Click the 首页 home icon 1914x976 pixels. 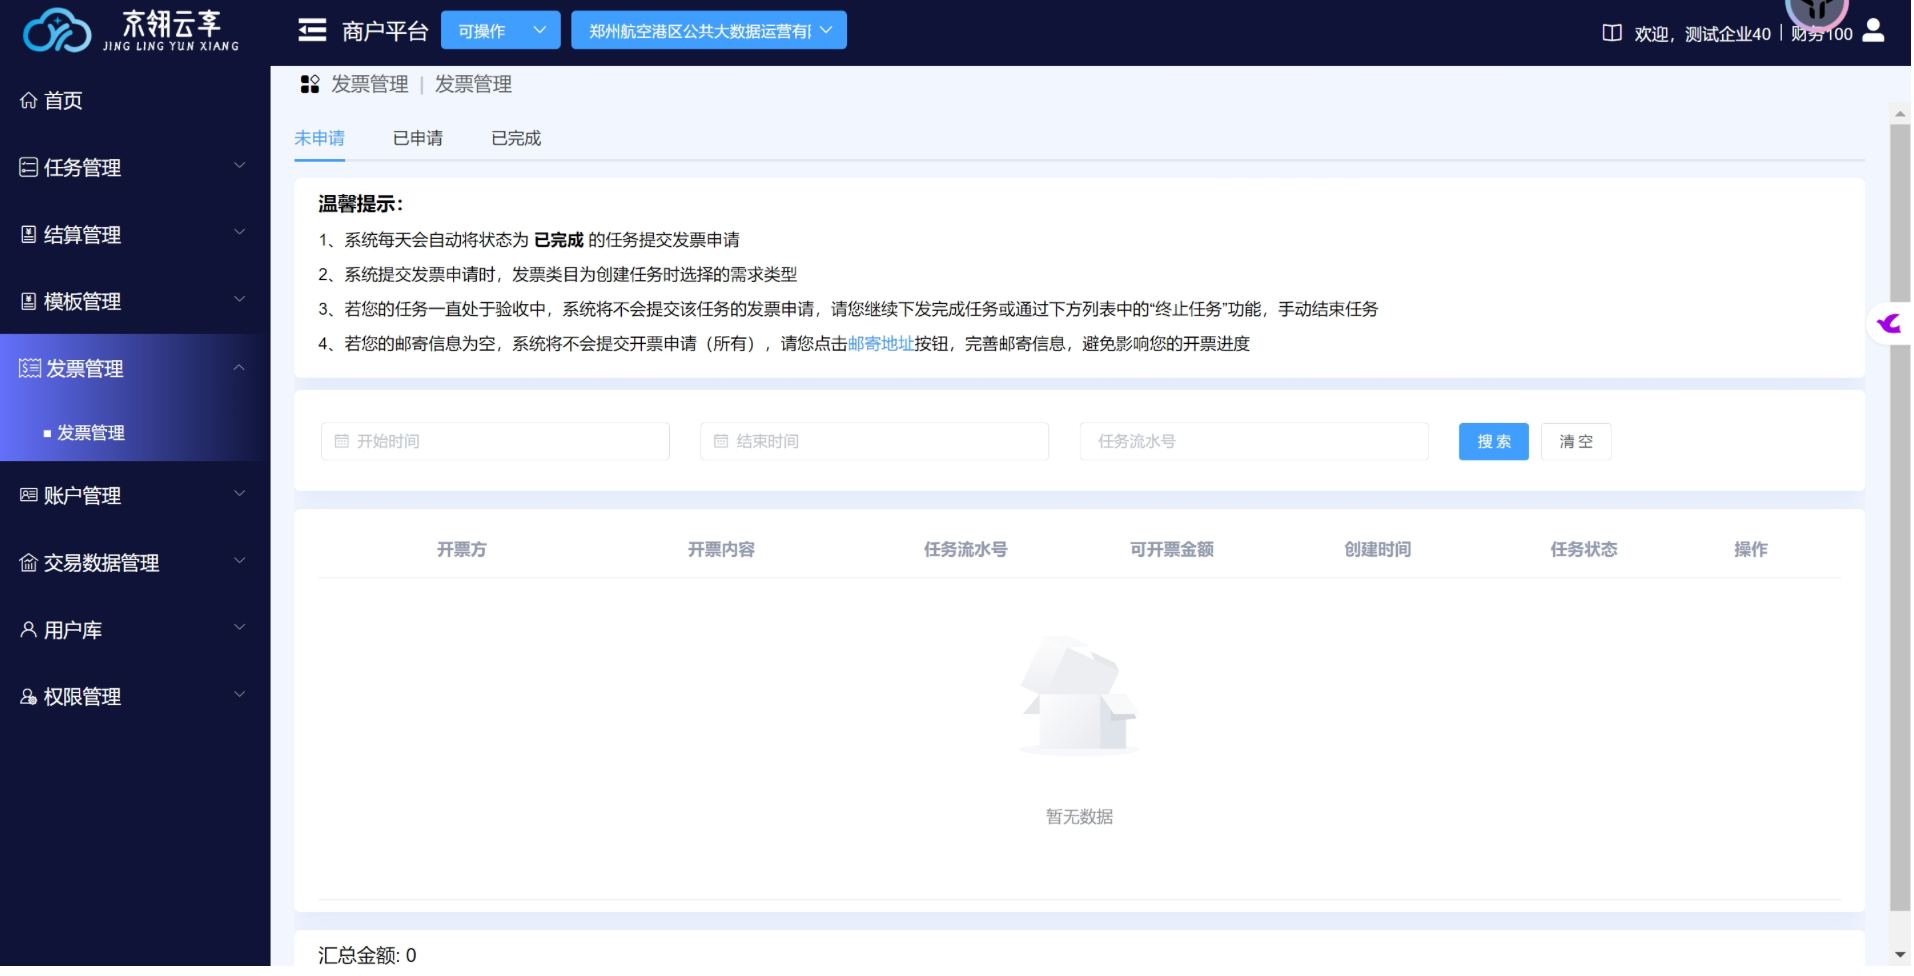pos(29,101)
